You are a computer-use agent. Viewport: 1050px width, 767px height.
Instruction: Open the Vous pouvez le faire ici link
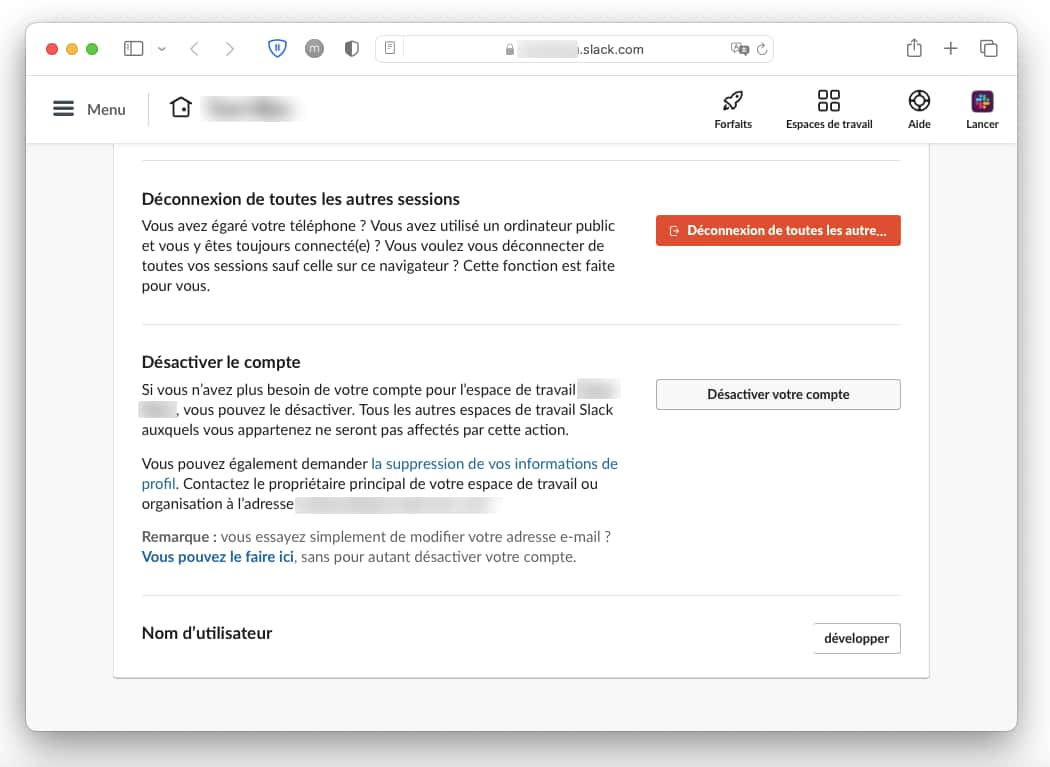218,557
